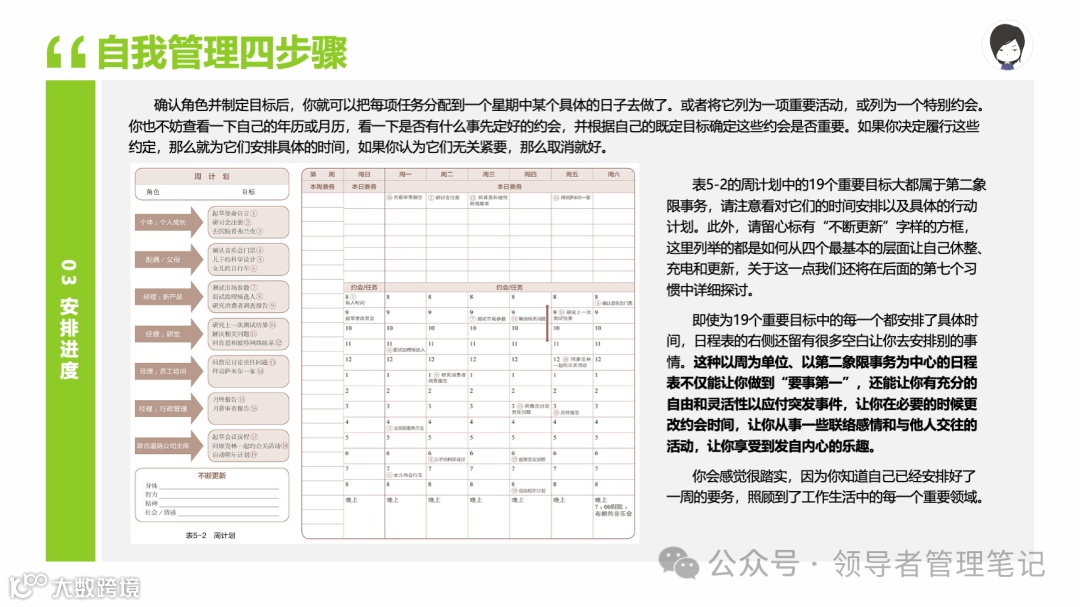Click the paragraph starting 表5-2的周计划中
This screenshot has width=1080, height=607.
click(826, 237)
